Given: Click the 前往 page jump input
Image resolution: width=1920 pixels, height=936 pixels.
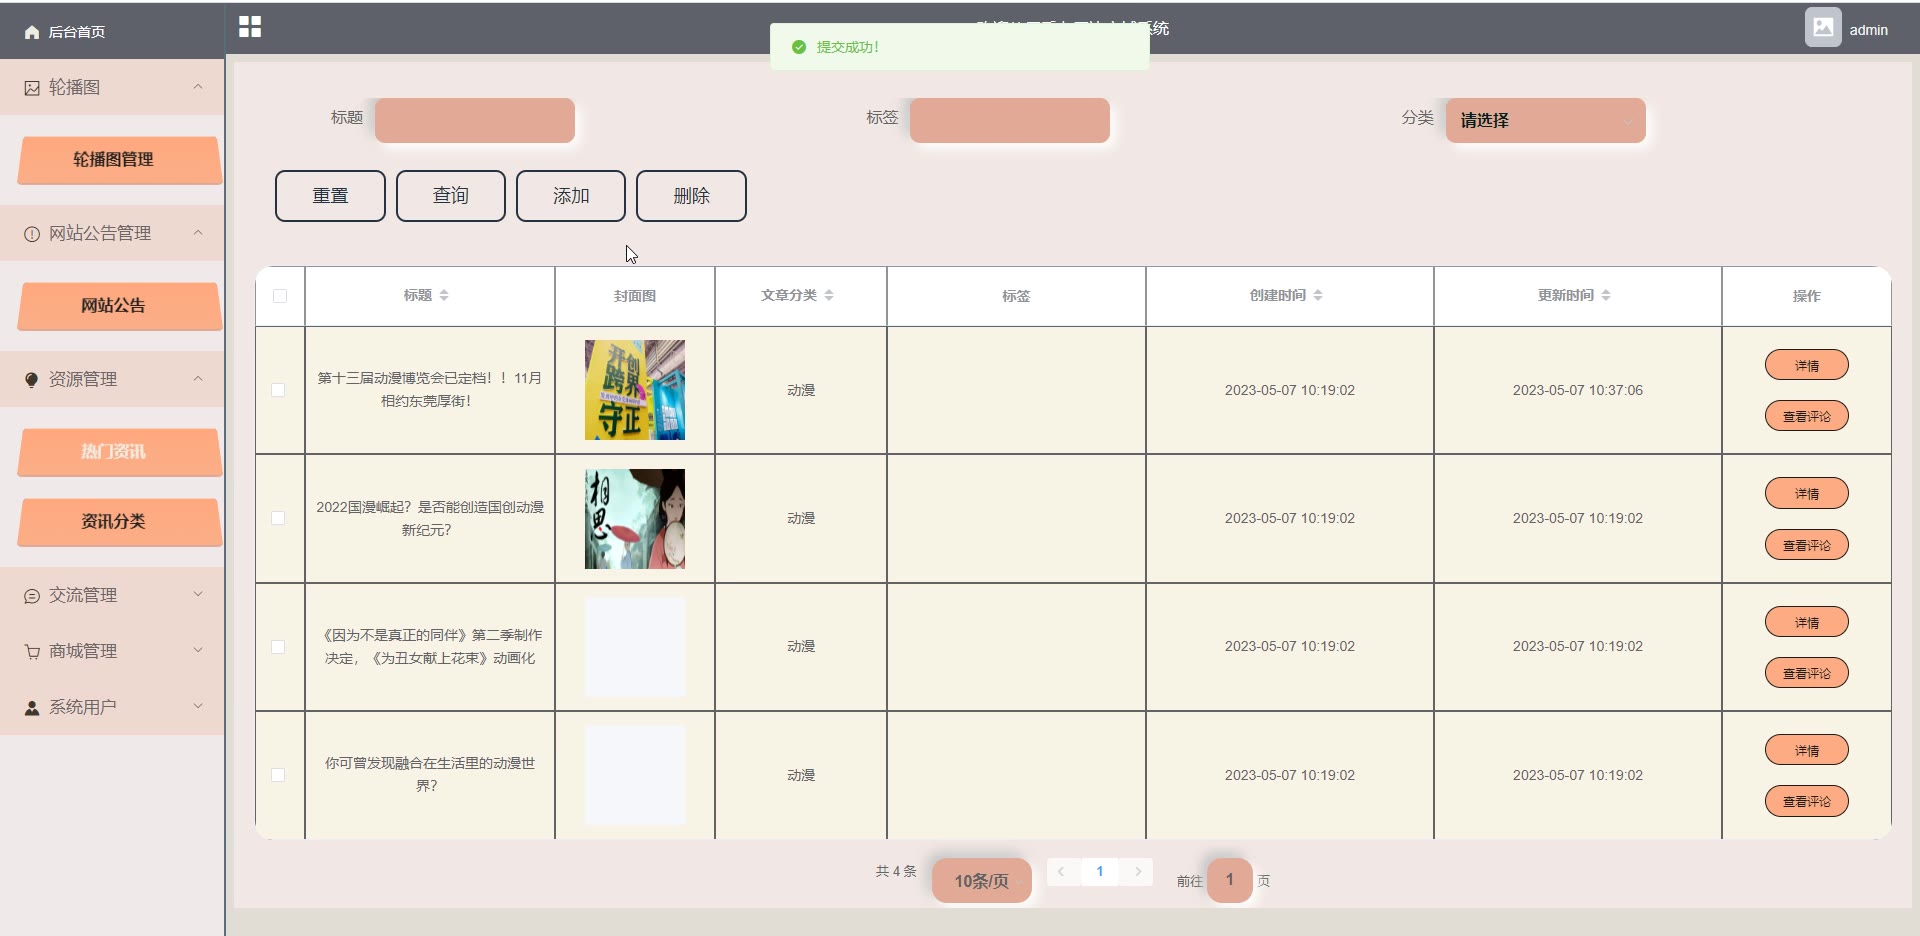Looking at the screenshot, I should tap(1230, 880).
